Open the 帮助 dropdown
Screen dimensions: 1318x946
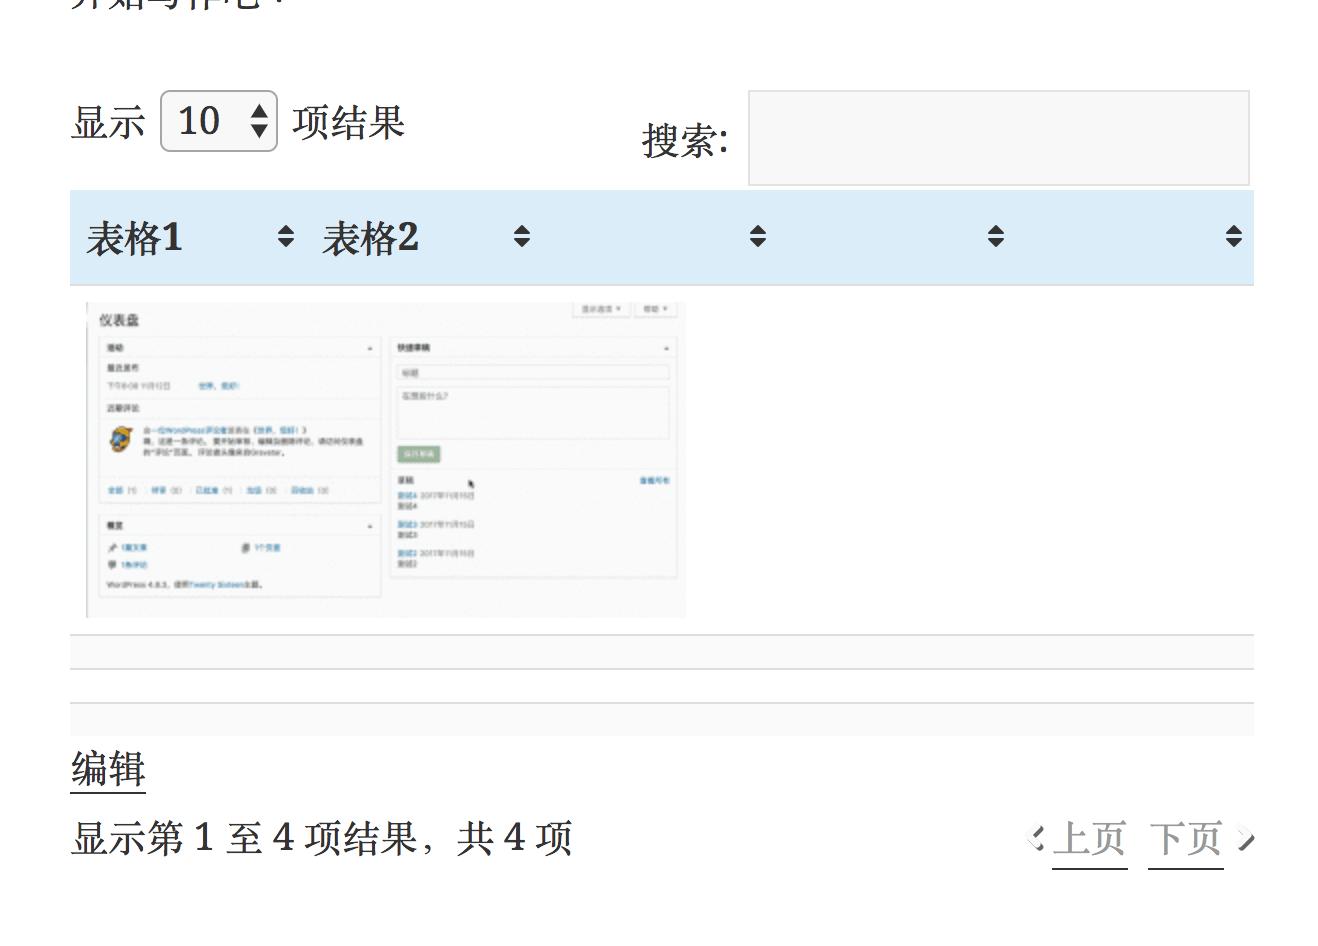click(x=655, y=308)
